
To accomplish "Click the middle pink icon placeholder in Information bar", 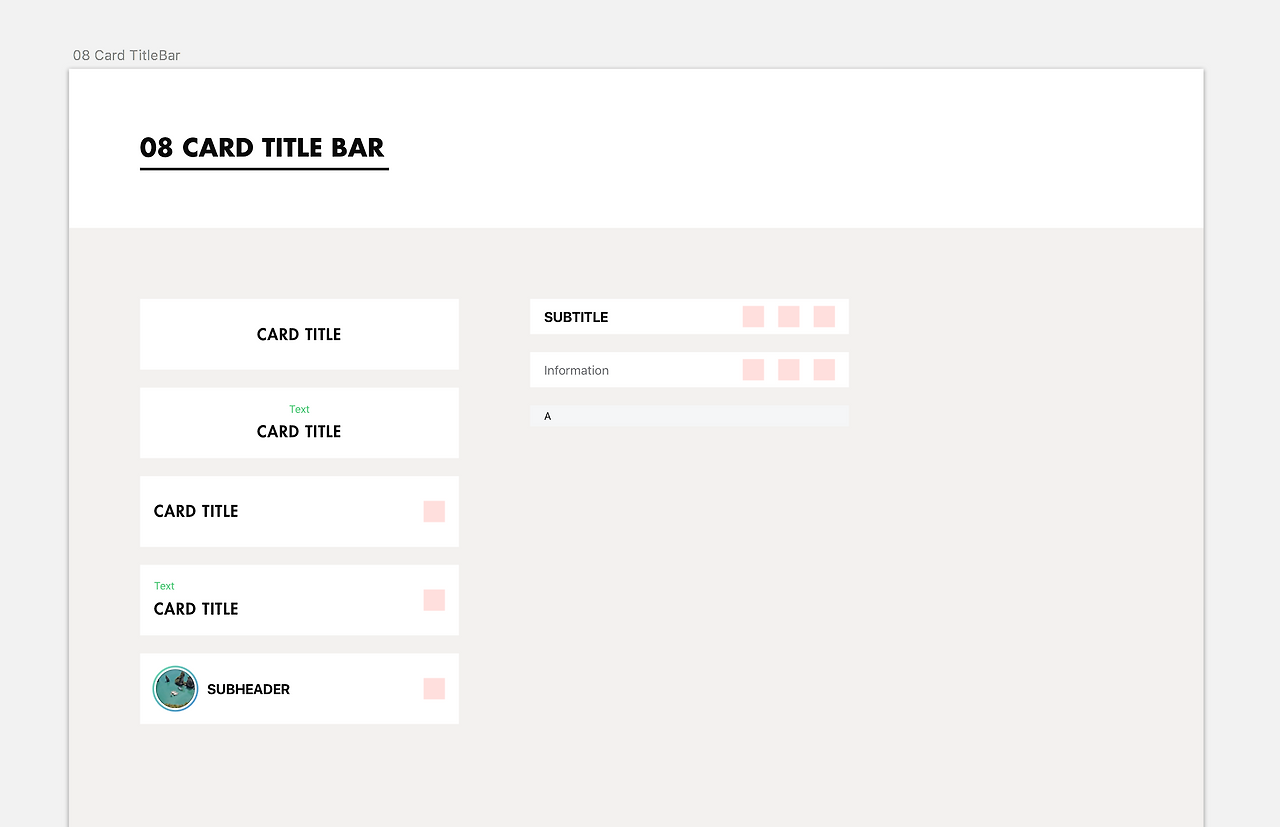I will click(789, 370).
